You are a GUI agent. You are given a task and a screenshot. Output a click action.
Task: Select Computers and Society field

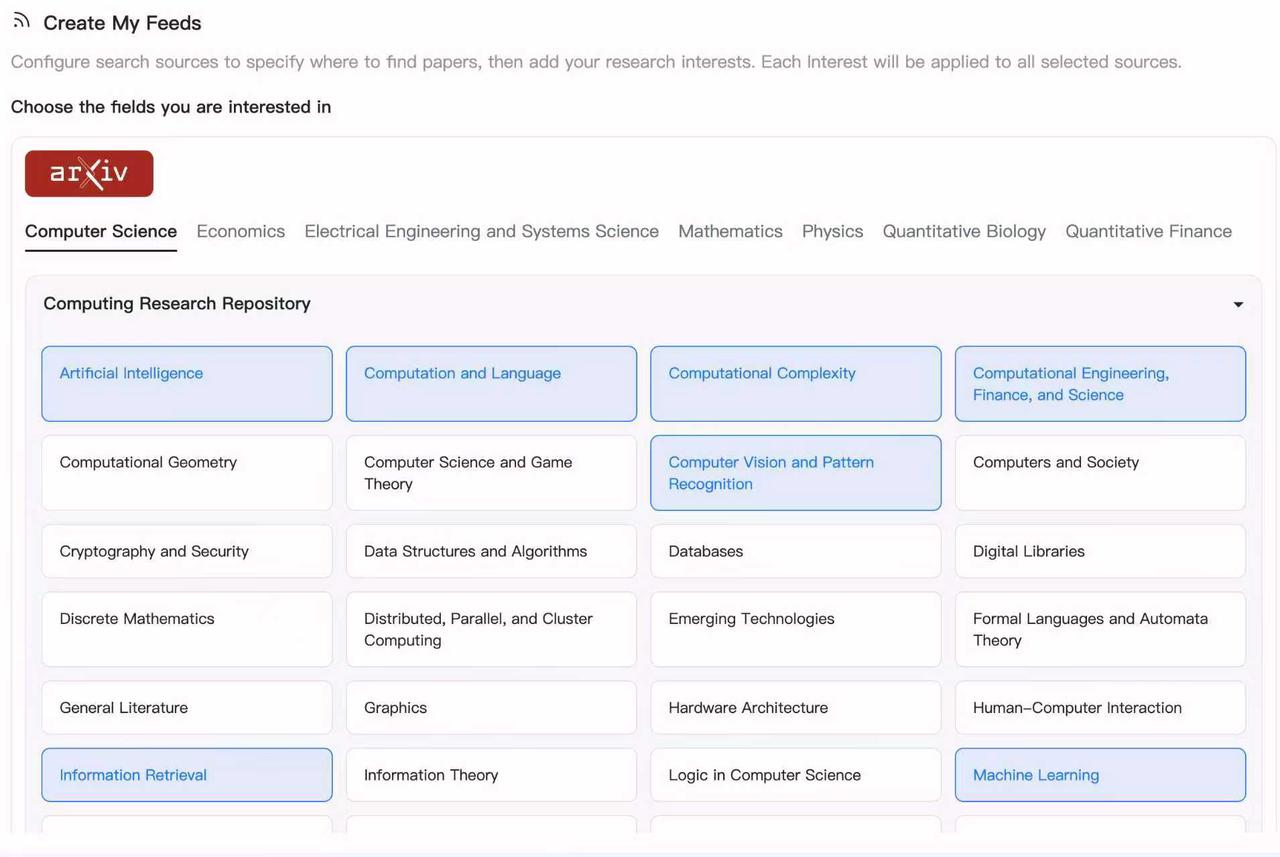pos(1100,473)
